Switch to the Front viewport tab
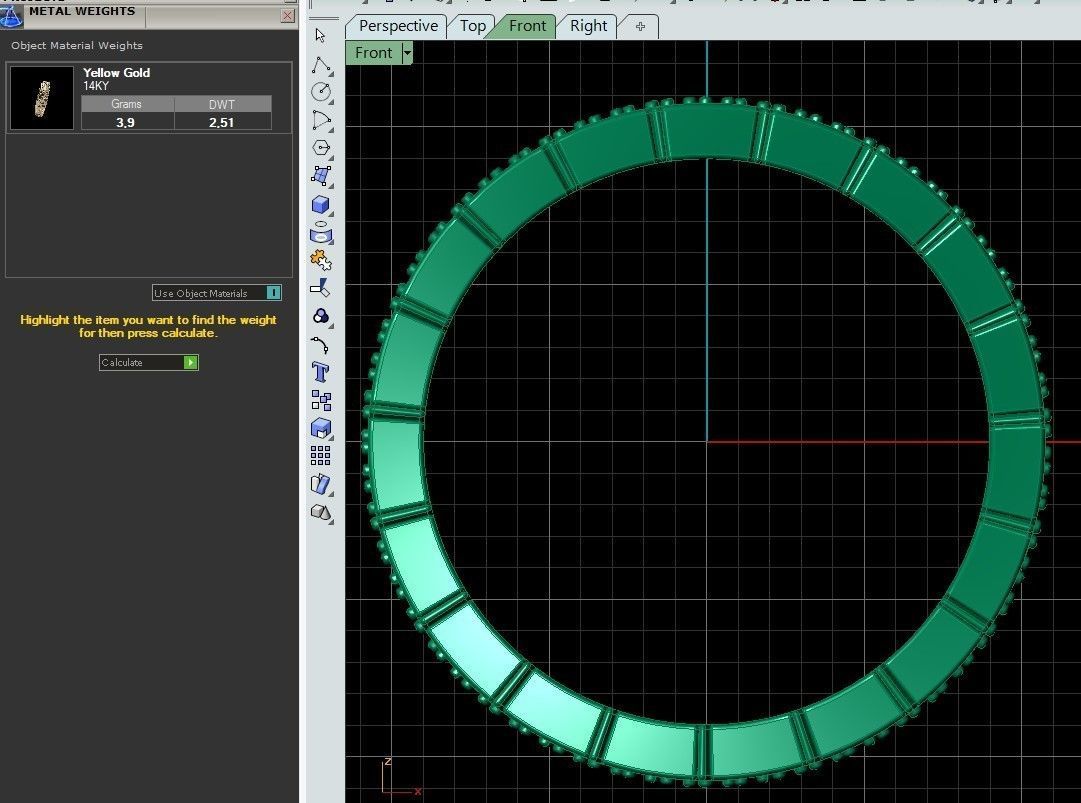The height and width of the screenshot is (803, 1081). (x=527, y=26)
